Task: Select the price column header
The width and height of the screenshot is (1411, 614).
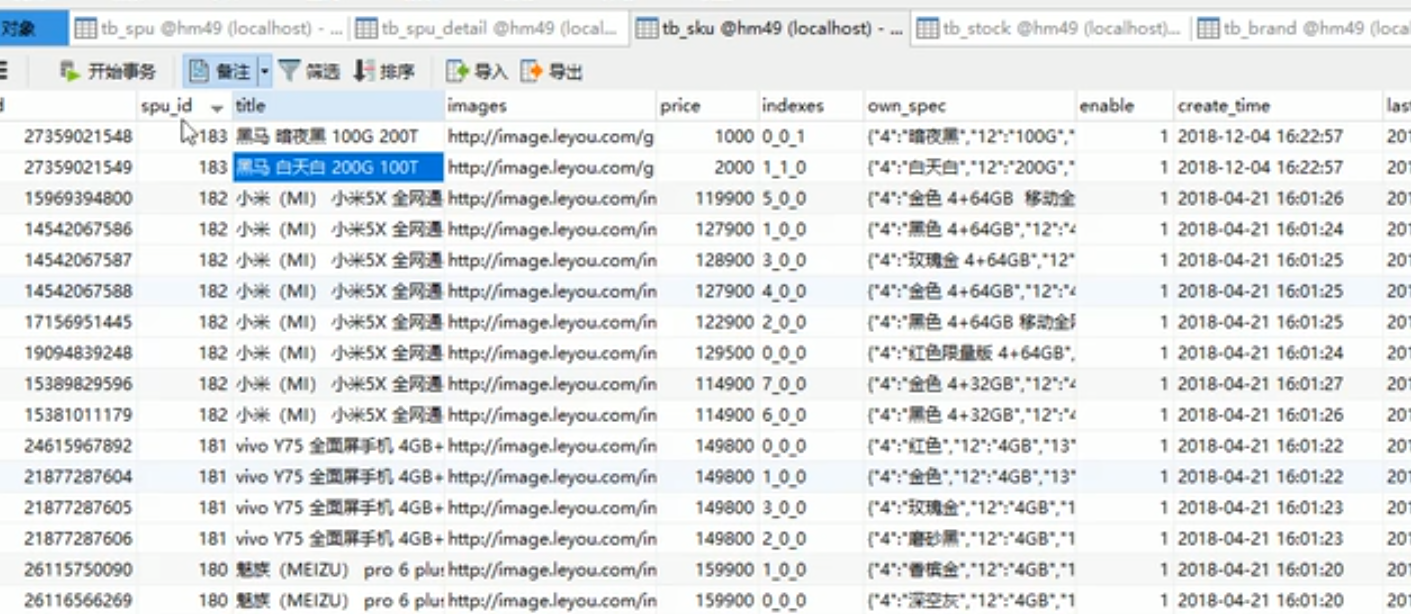Action: (x=708, y=106)
